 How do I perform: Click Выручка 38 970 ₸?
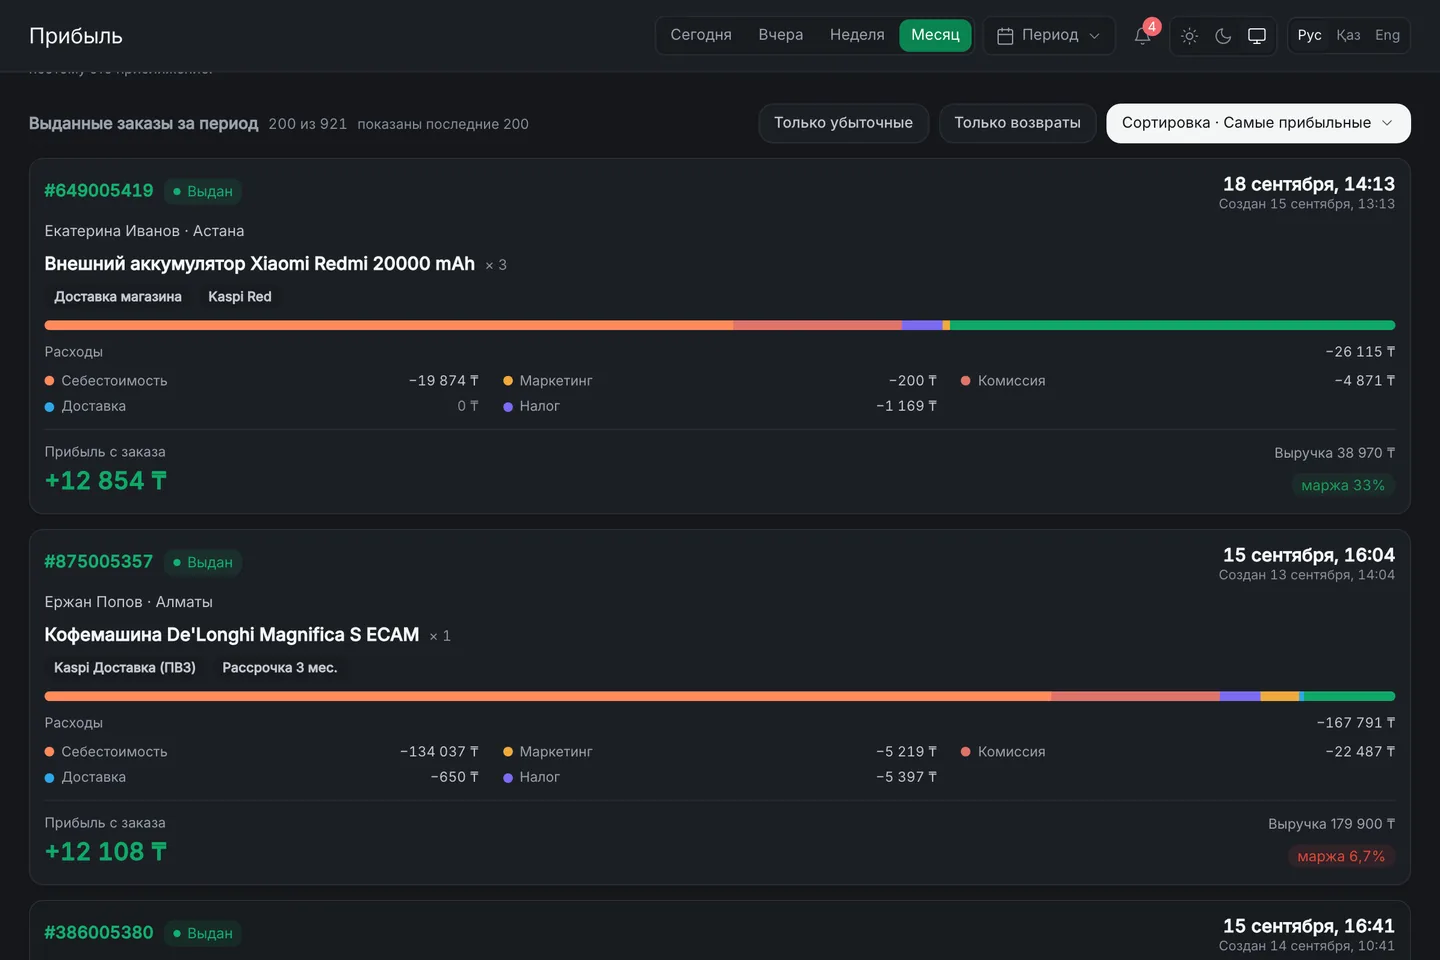[1335, 453]
